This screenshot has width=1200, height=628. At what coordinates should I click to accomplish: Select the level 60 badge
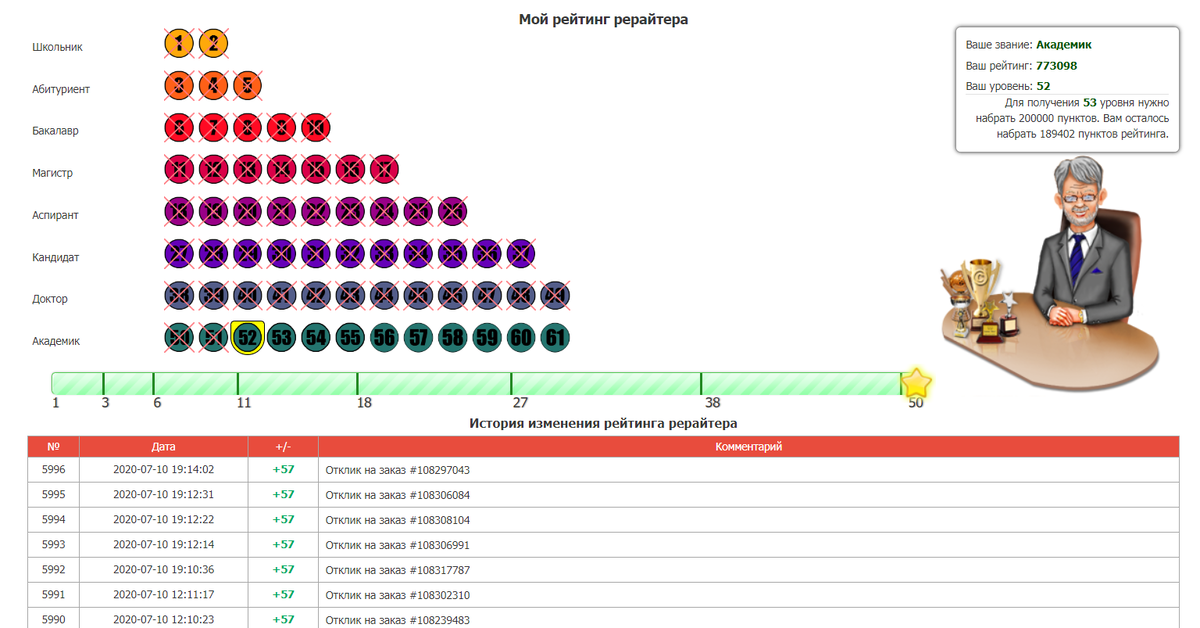coord(520,337)
